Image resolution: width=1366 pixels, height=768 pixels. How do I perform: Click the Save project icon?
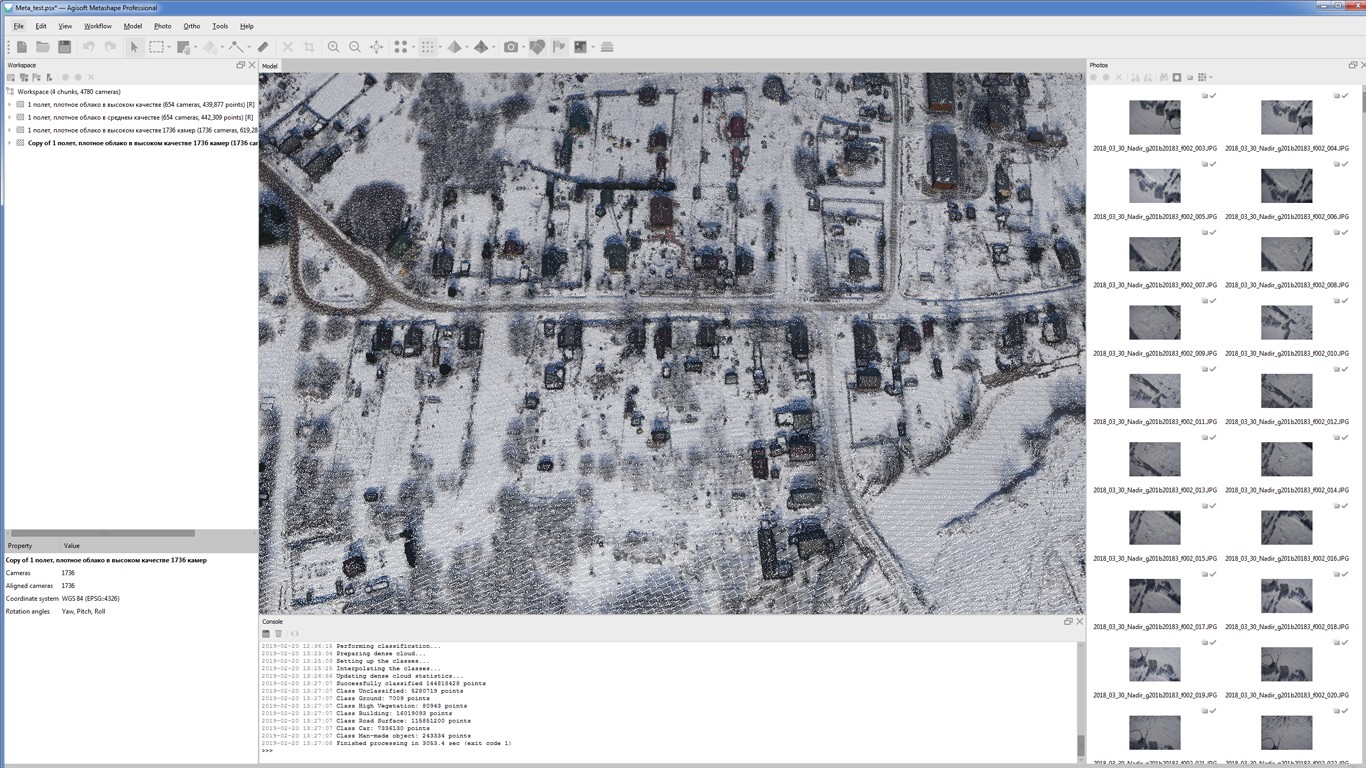[x=64, y=47]
